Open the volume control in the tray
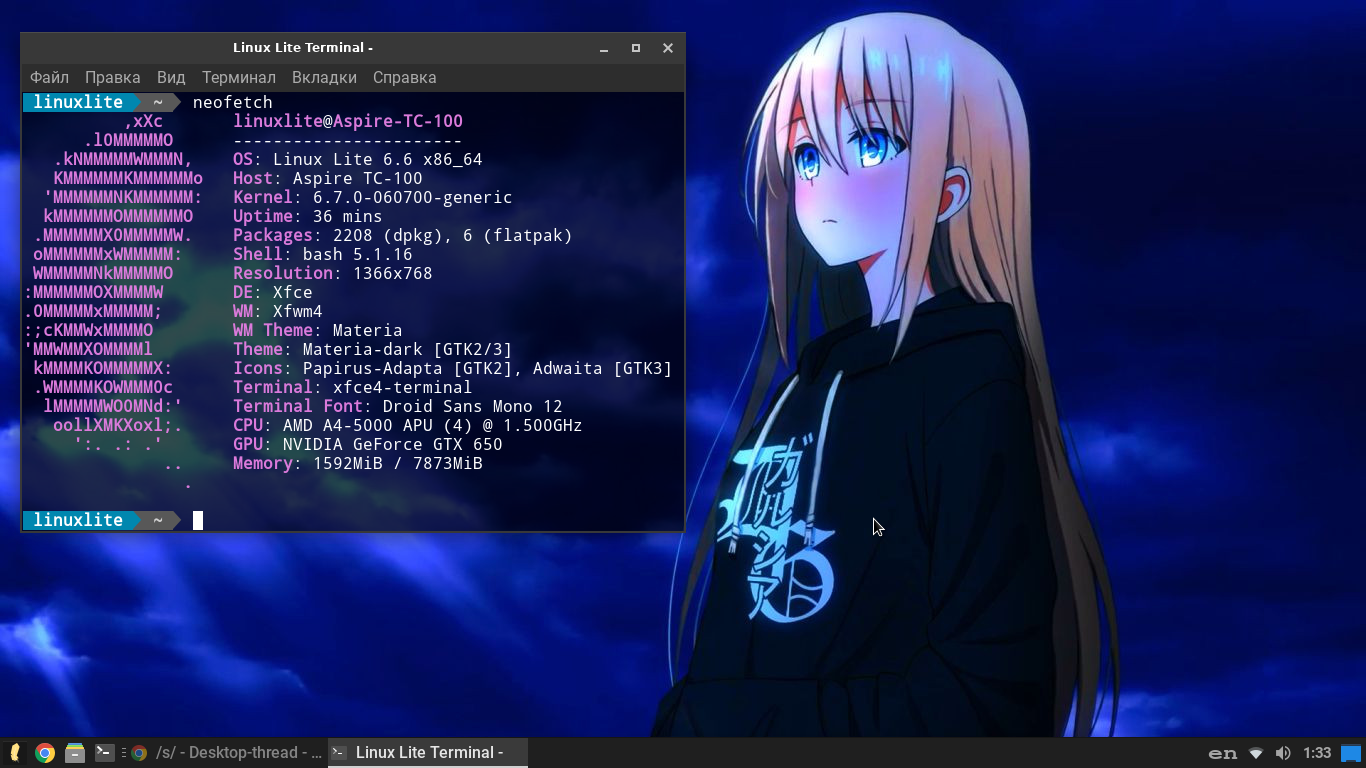The width and height of the screenshot is (1366, 768). [1283, 753]
